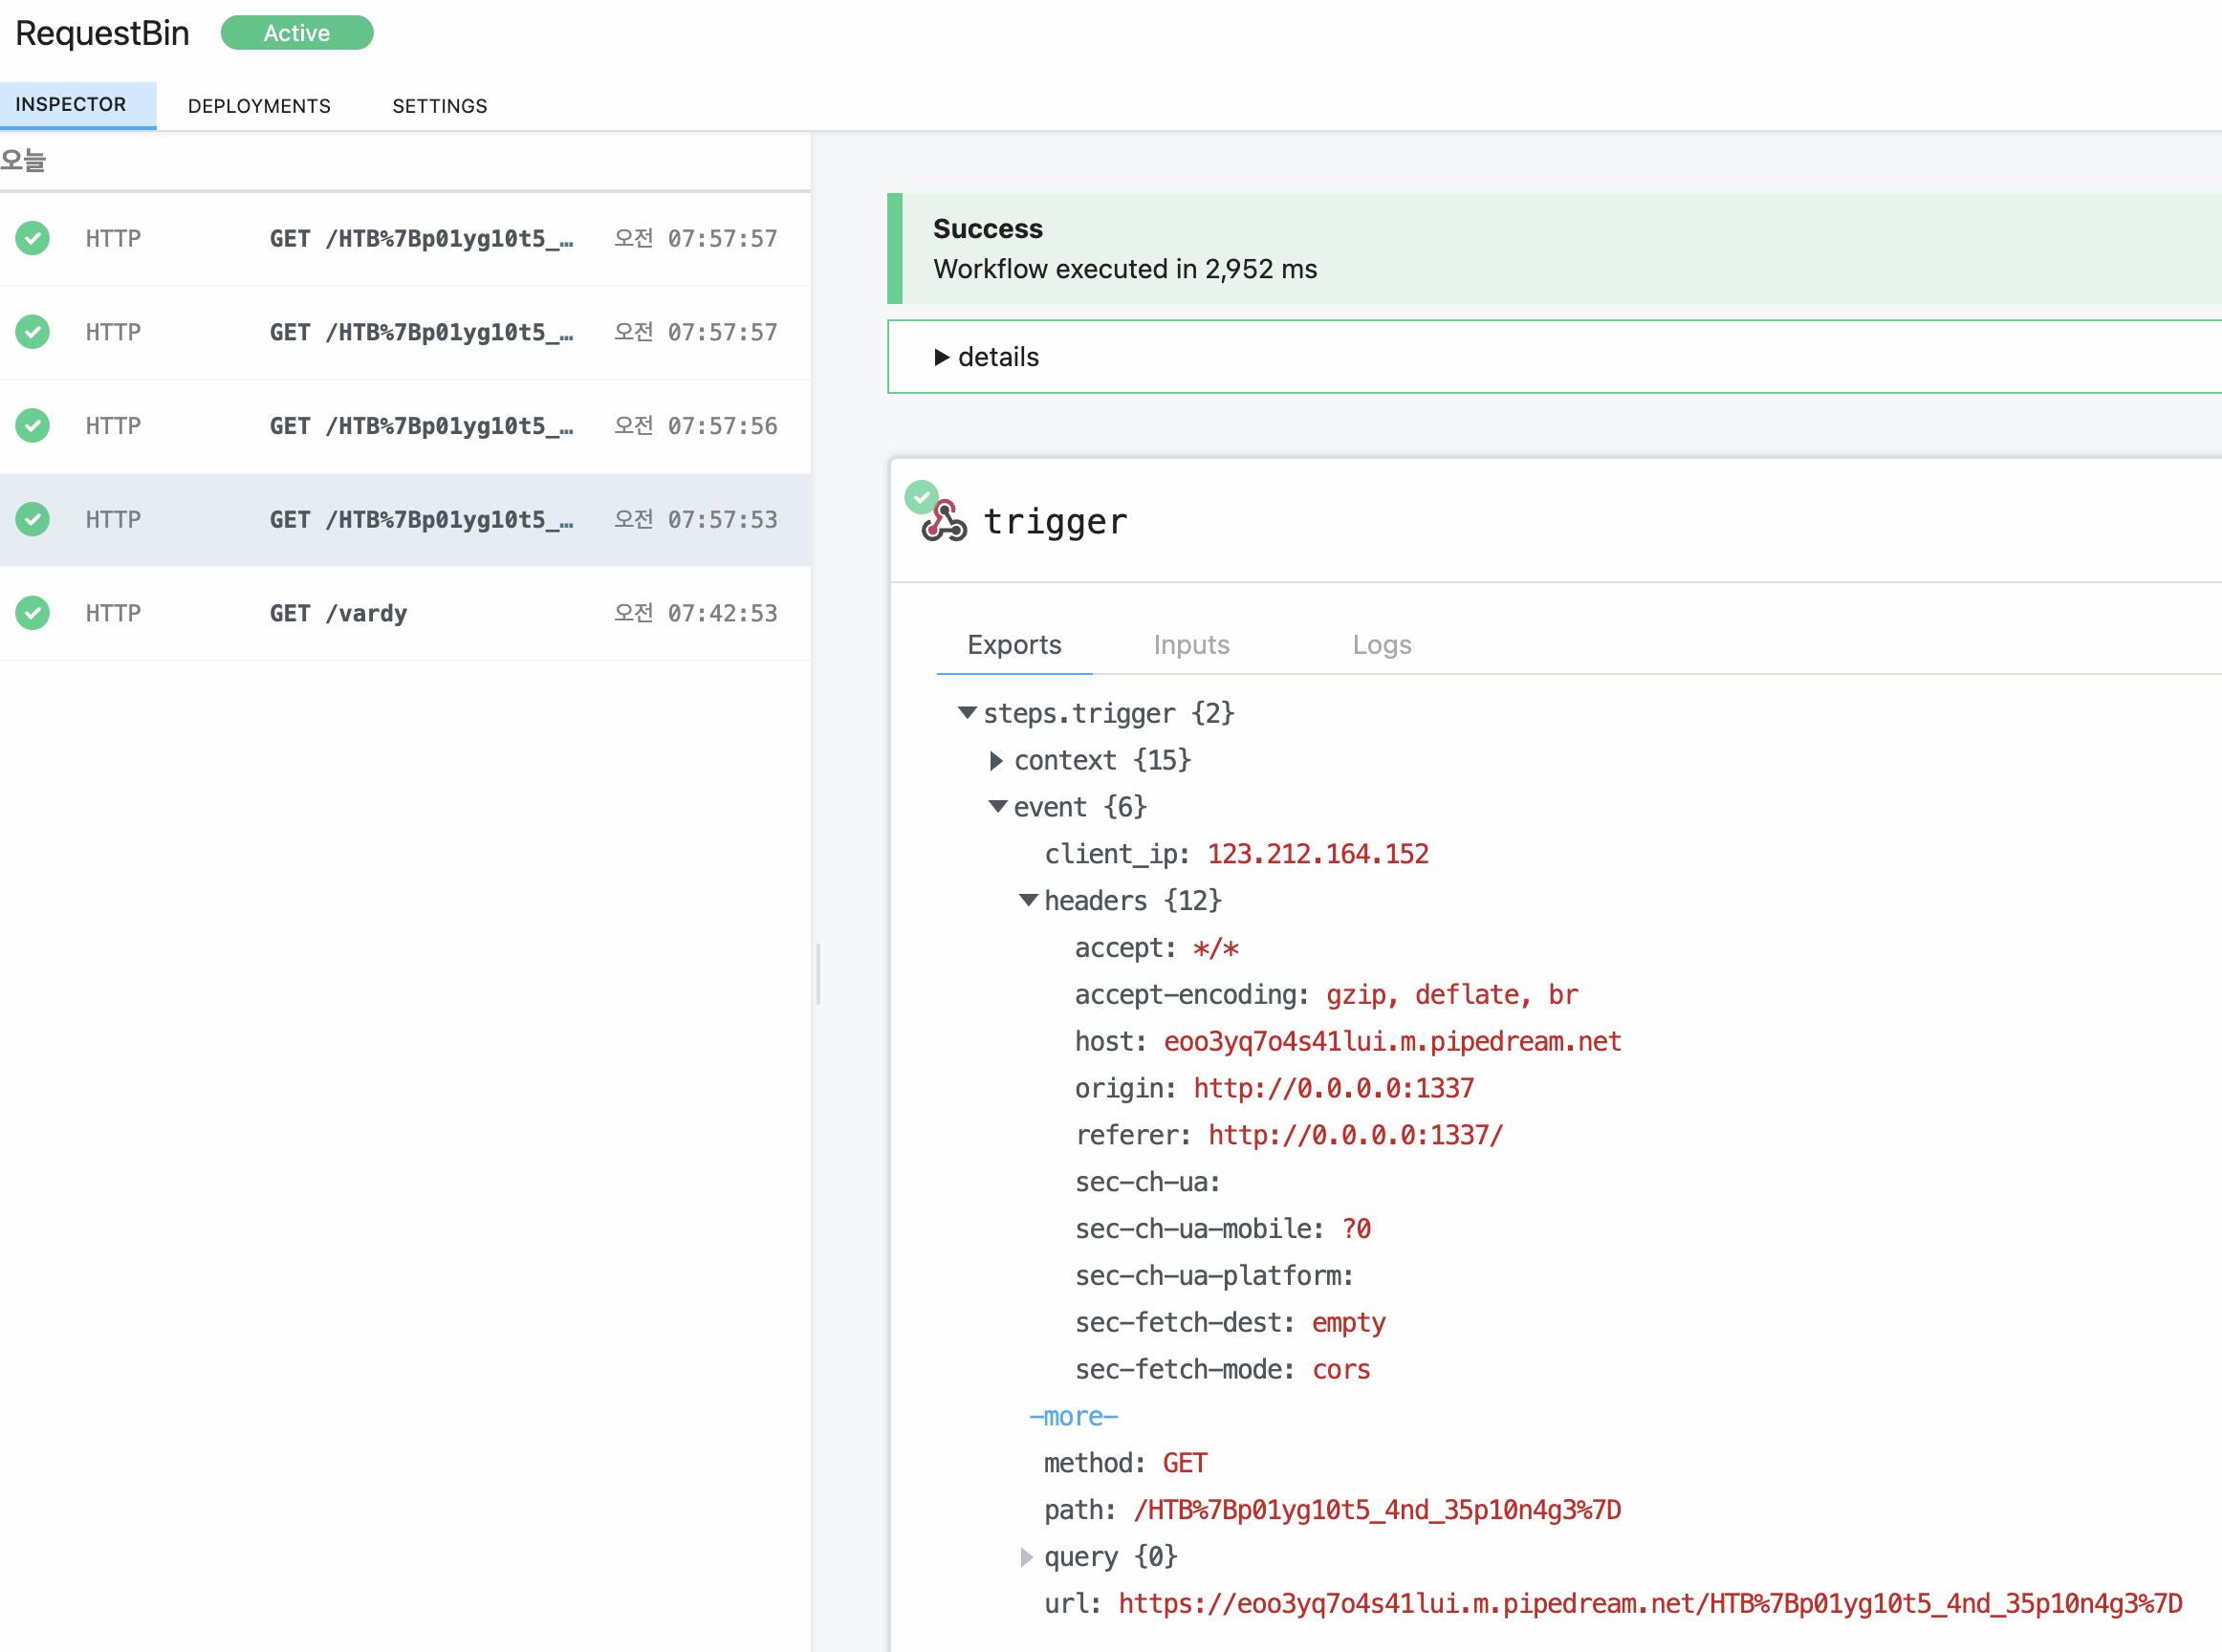This screenshot has height=1652, width=2222.
Task: Collapse the event {6} node
Action: [997, 807]
